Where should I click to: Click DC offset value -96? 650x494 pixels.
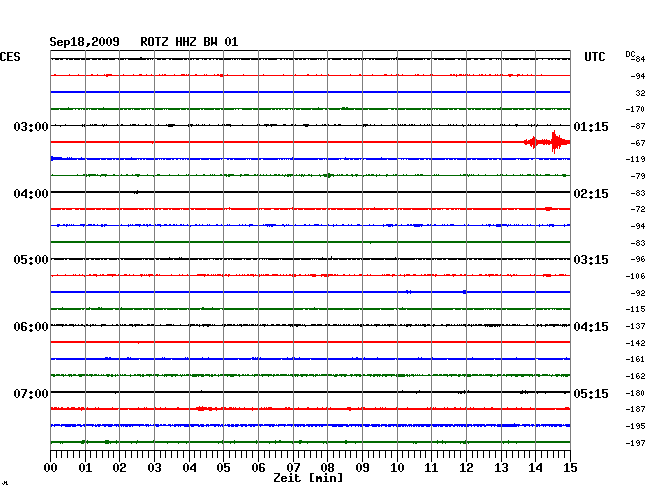(x=638, y=259)
